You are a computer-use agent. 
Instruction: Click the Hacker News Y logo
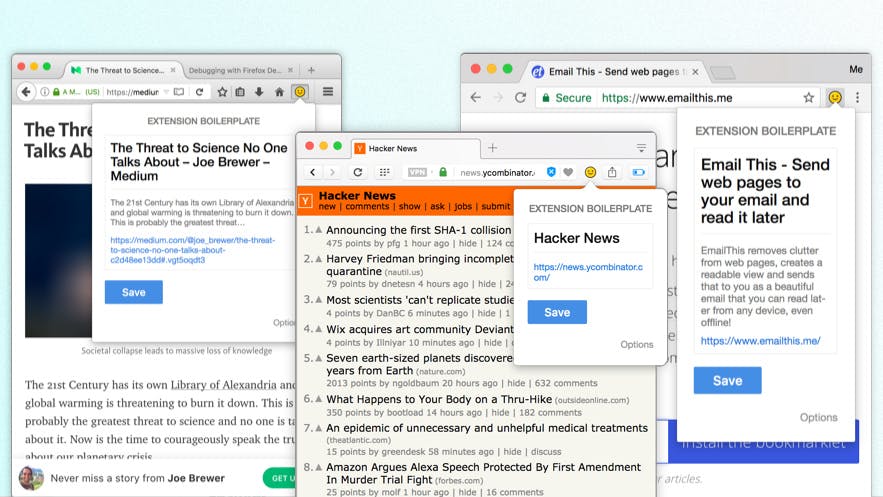(305, 201)
